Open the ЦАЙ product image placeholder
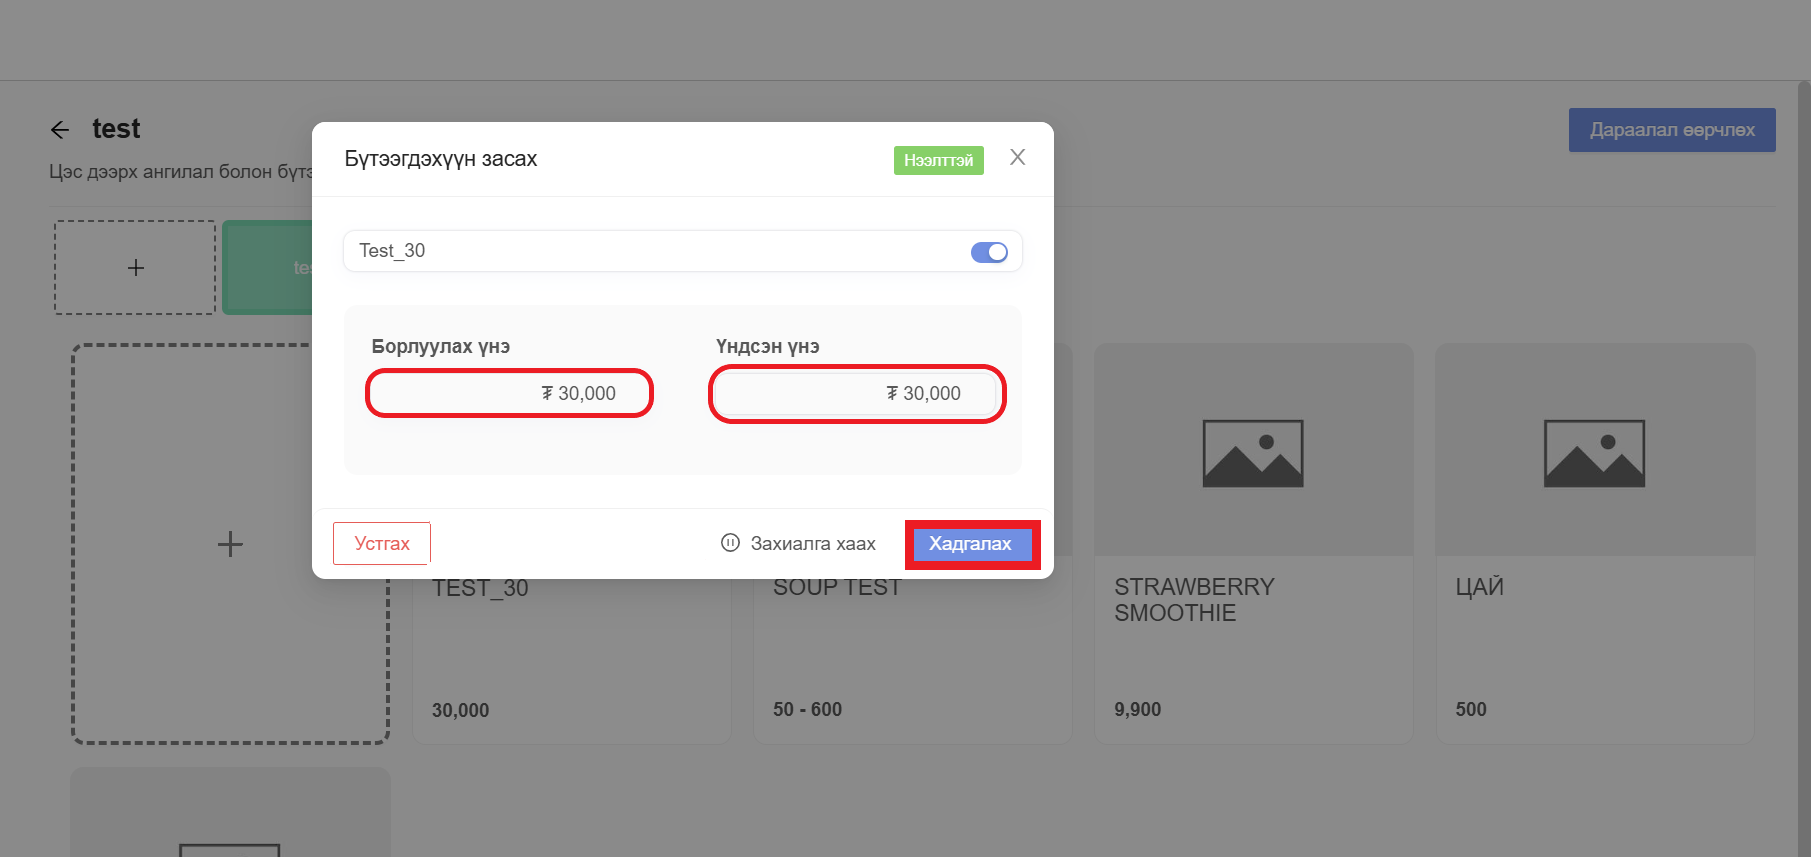Screen dimensions: 1811x857 tap(1594, 453)
